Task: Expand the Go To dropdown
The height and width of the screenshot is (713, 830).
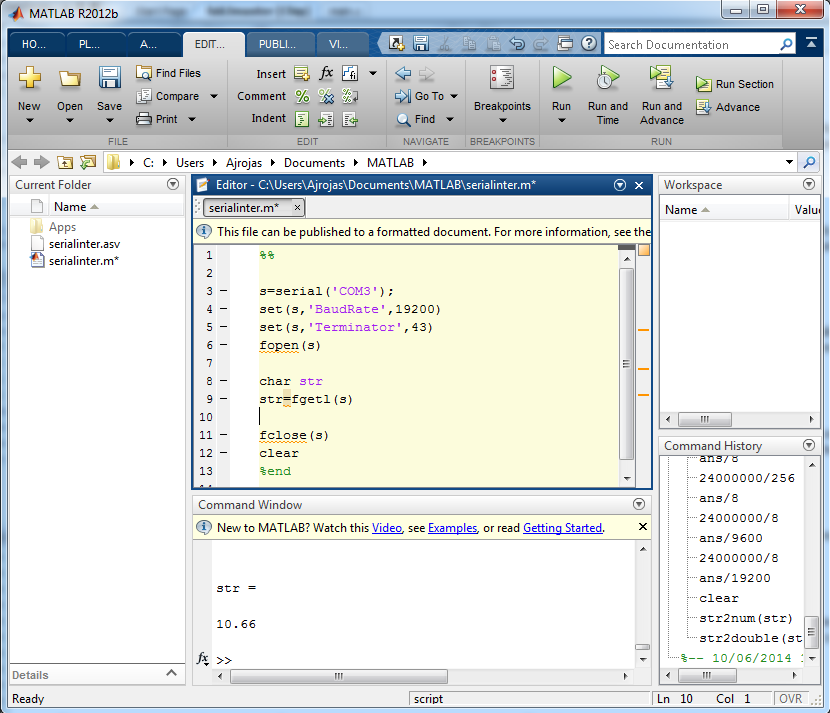Action: (x=453, y=97)
